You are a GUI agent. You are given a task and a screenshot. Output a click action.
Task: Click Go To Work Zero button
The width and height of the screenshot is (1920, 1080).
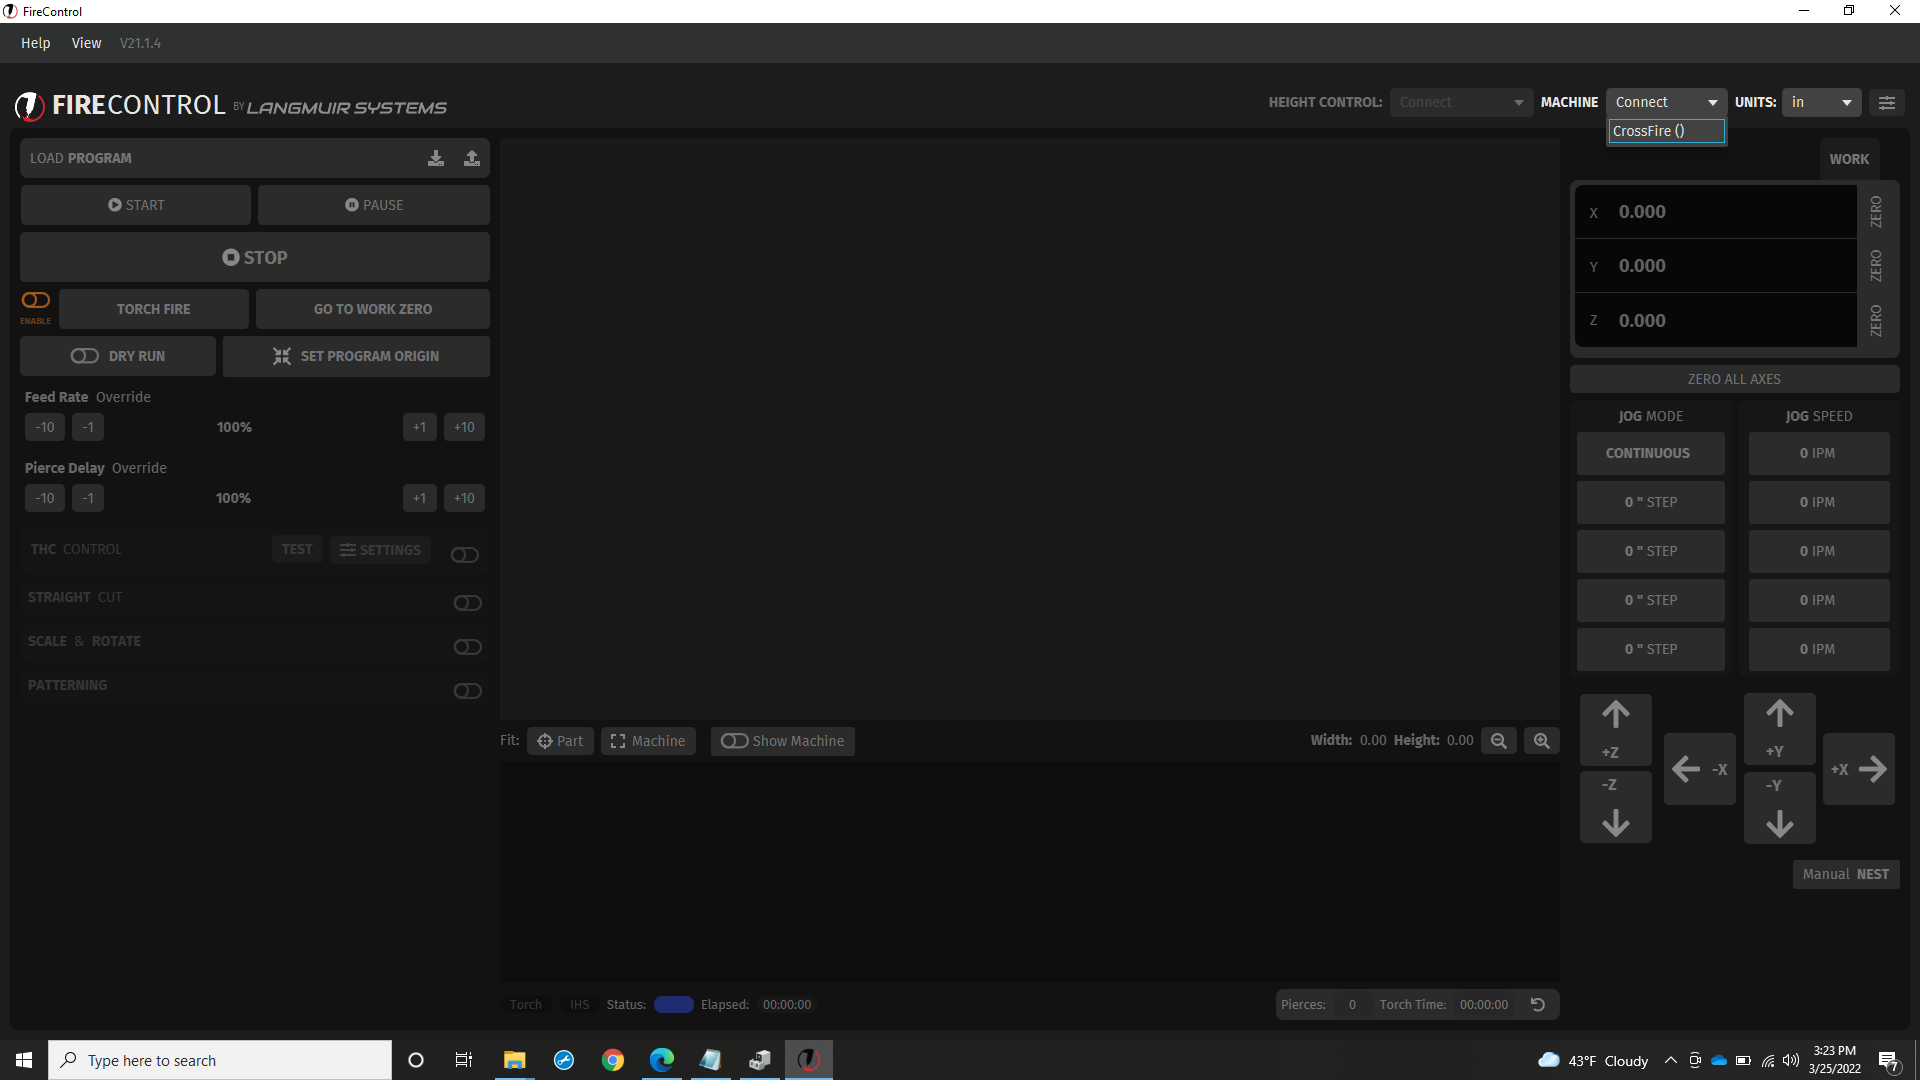[373, 309]
